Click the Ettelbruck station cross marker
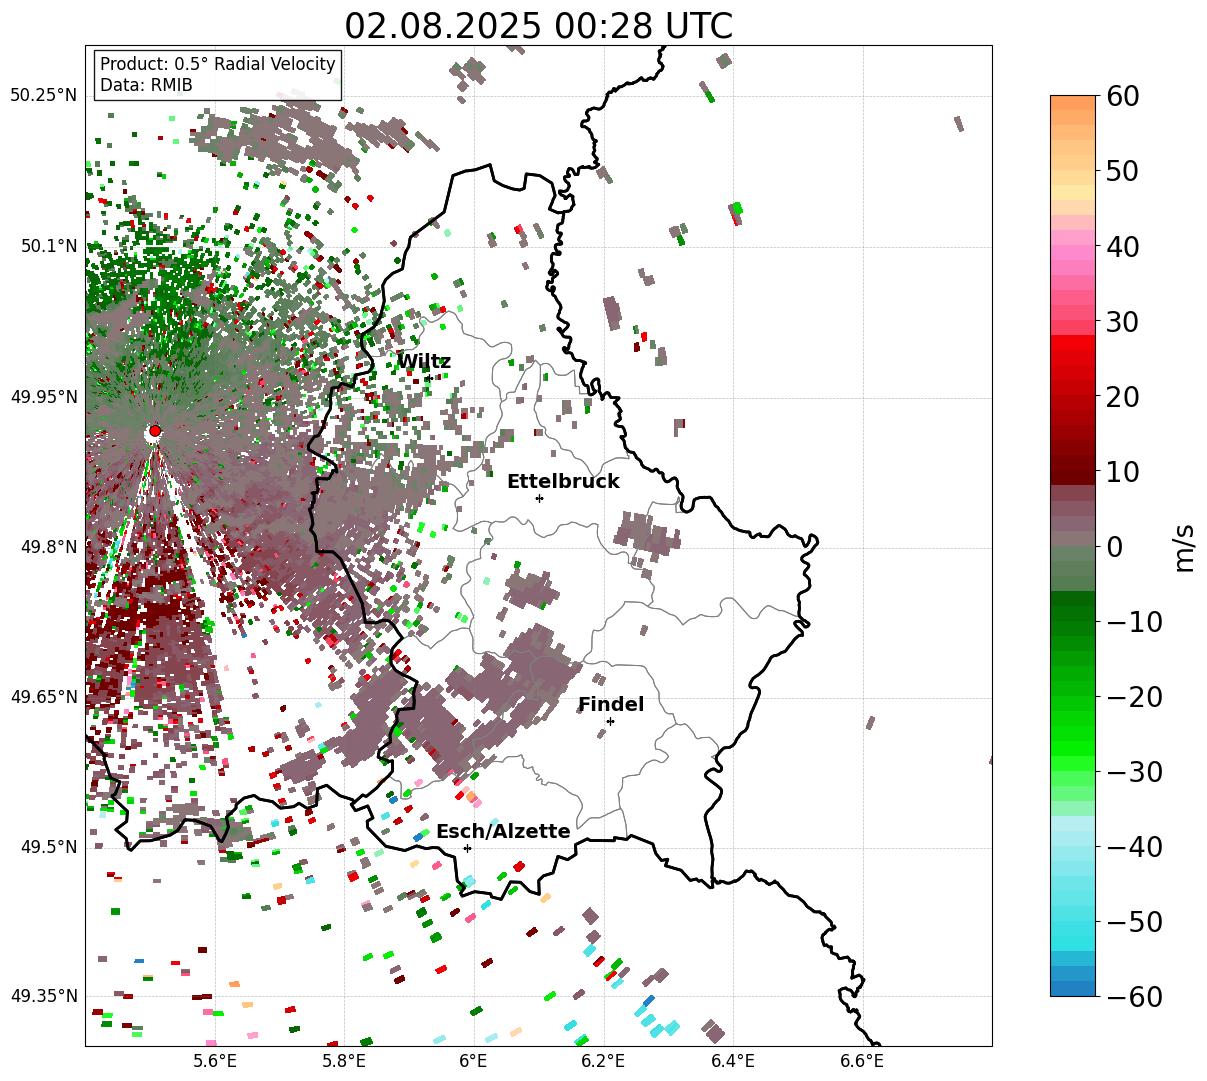Image resolution: width=1207 pixels, height=1081 pixels. [539, 498]
